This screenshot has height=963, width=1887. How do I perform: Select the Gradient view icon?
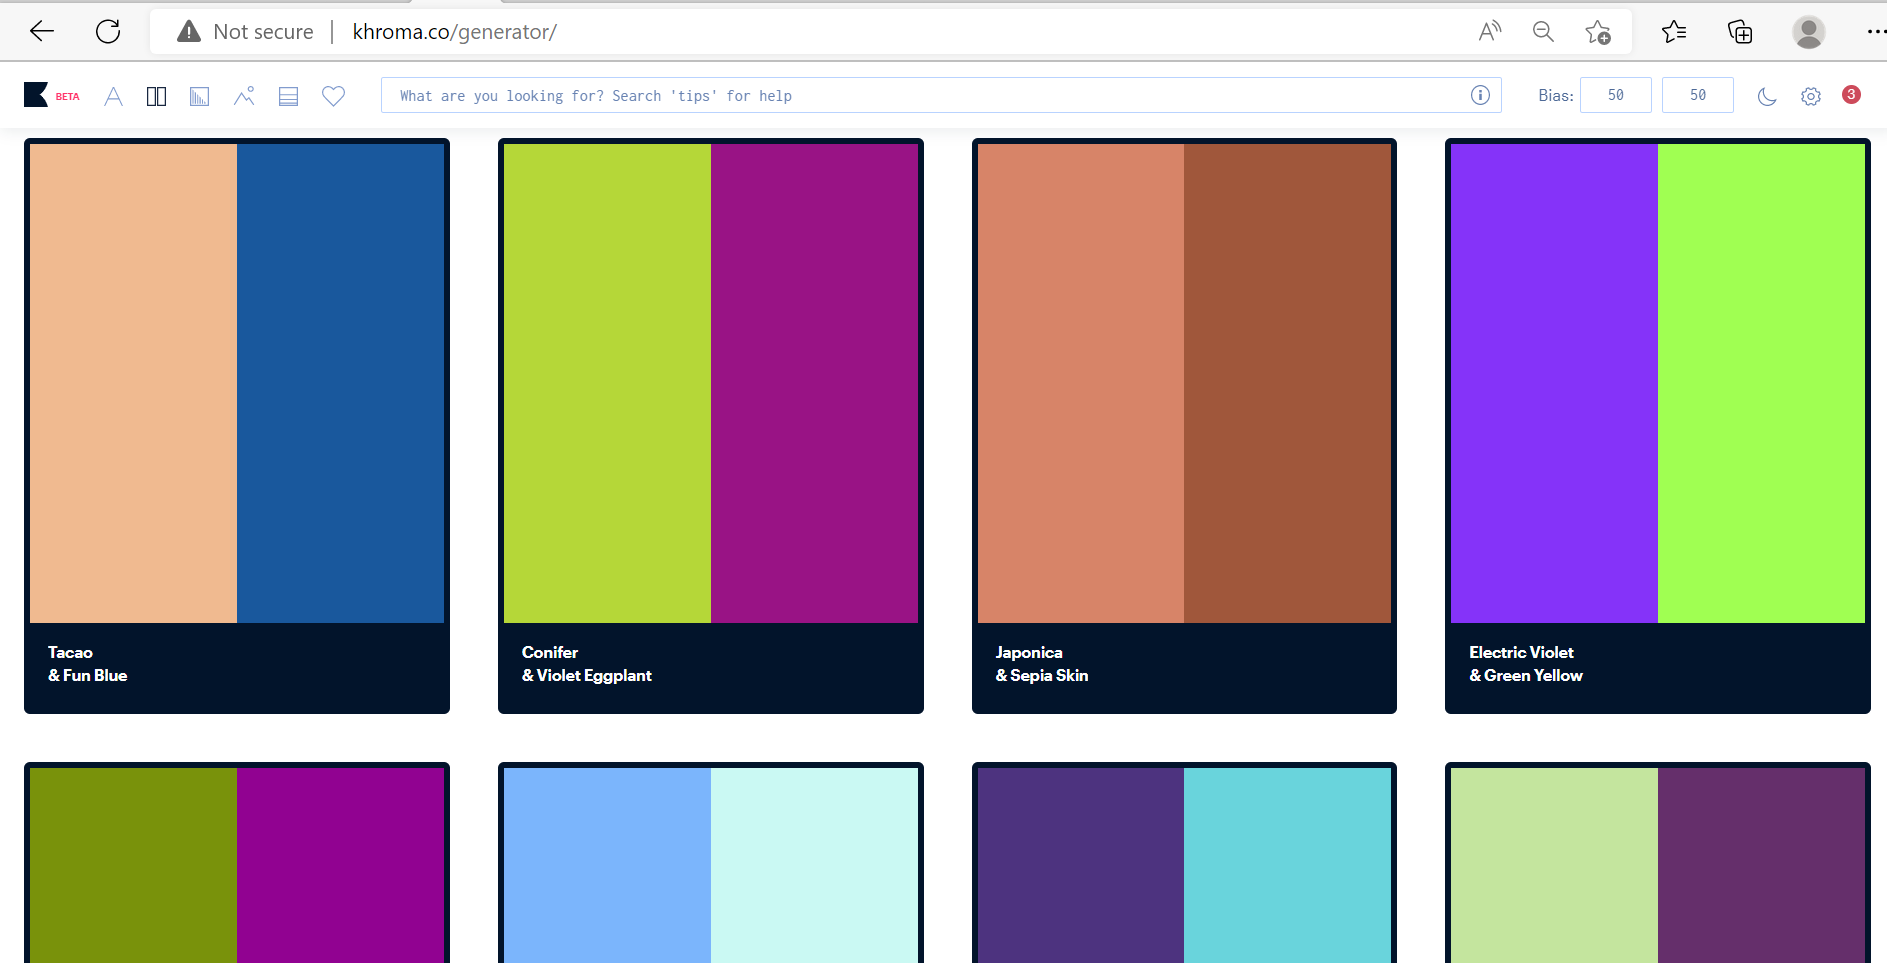[x=200, y=96]
